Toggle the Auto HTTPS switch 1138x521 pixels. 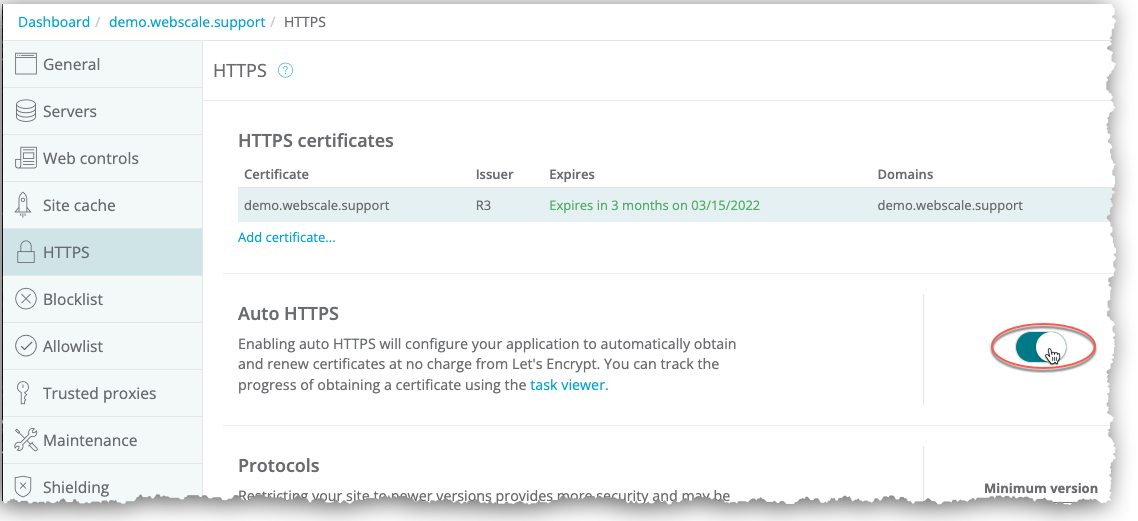[x=1040, y=348]
